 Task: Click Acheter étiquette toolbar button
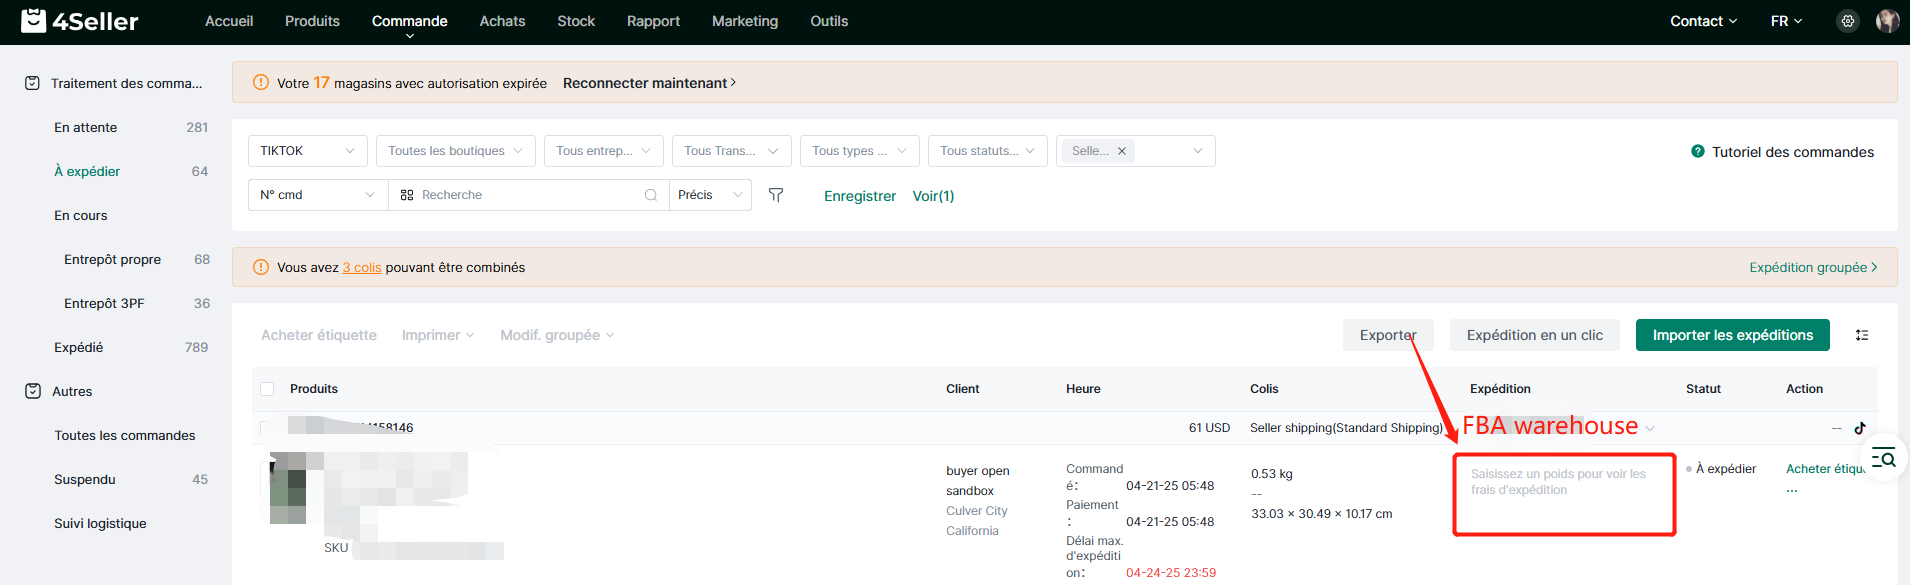point(319,335)
